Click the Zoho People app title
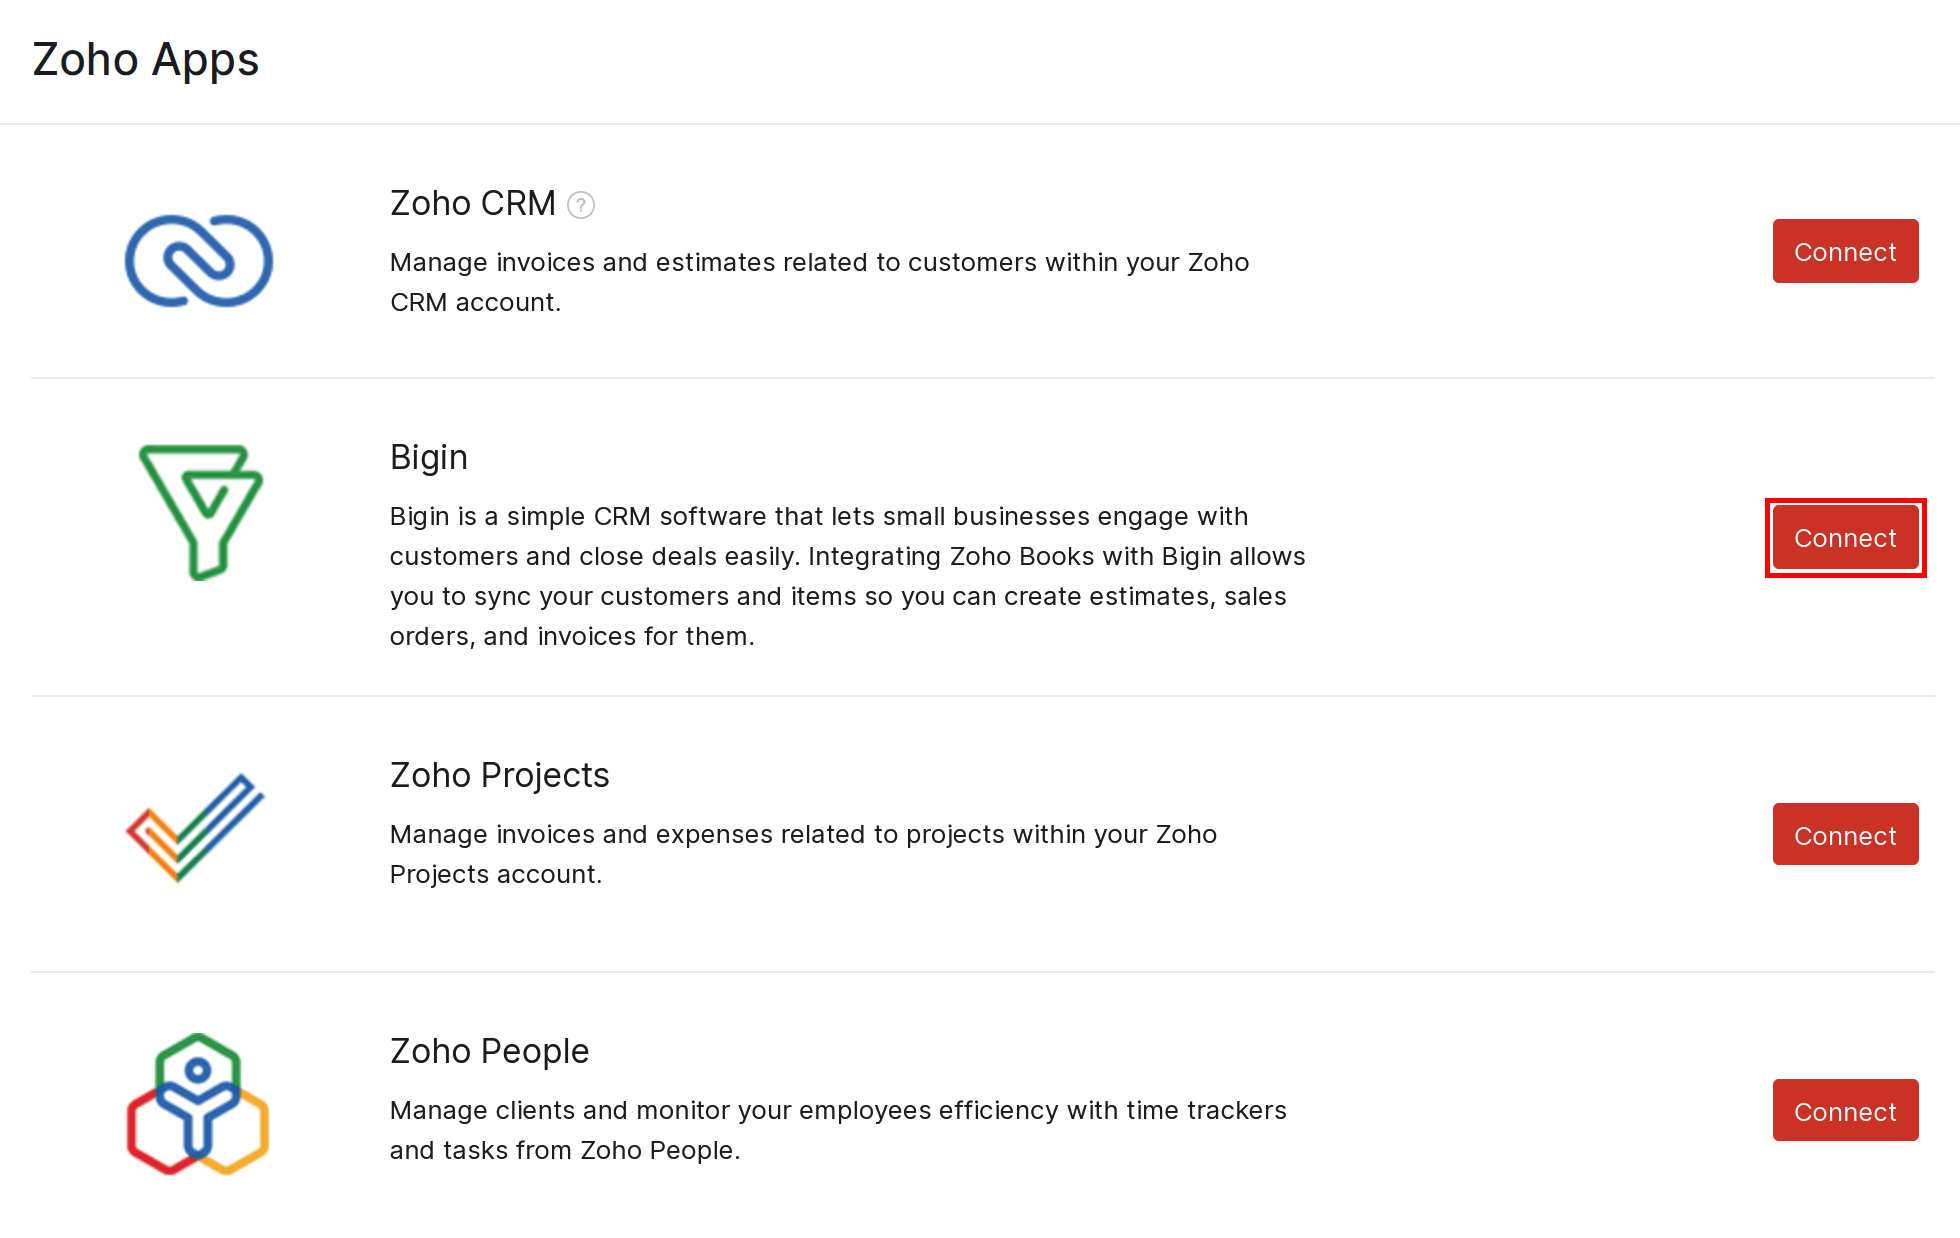 point(489,1051)
